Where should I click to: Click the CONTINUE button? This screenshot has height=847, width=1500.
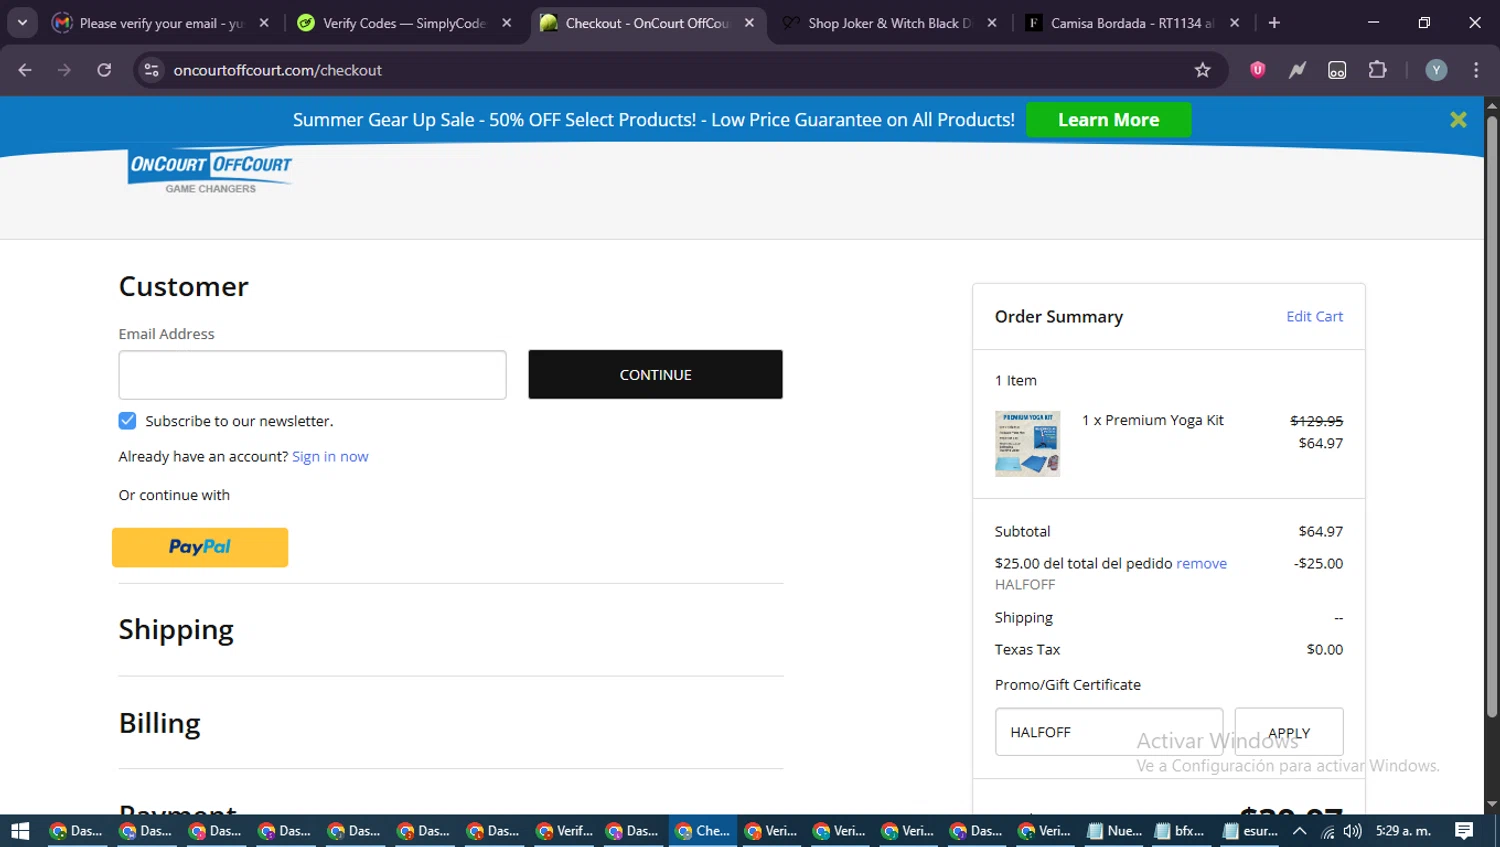pyautogui.click(x=655, y=374)
